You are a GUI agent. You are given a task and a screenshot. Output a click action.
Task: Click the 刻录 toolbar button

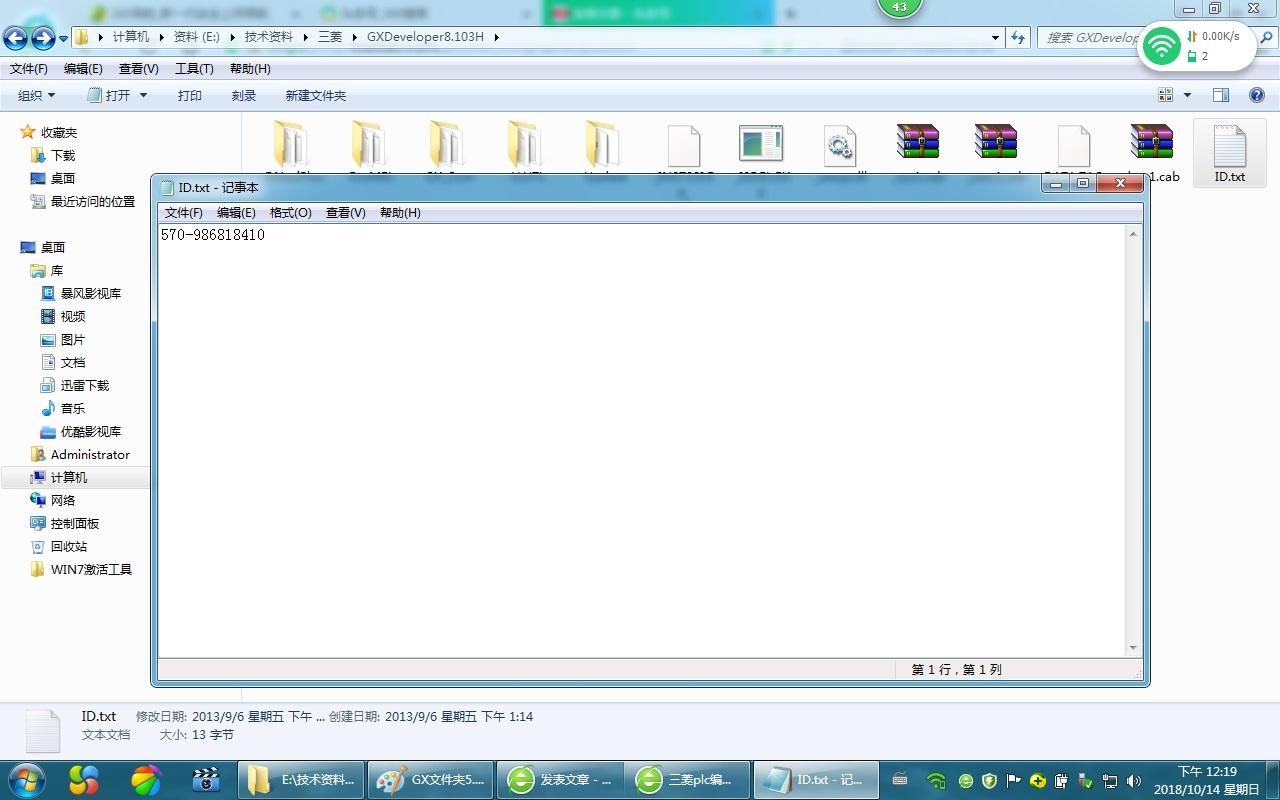[x=244, y=95]
